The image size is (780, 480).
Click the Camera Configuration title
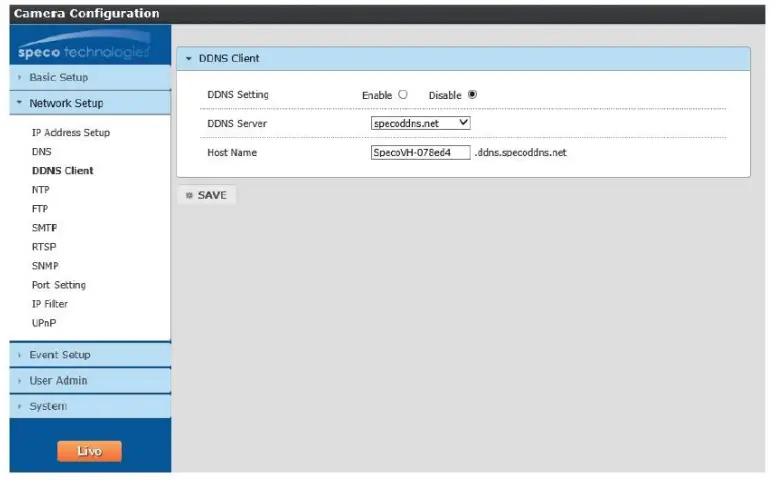click(87, 13)
